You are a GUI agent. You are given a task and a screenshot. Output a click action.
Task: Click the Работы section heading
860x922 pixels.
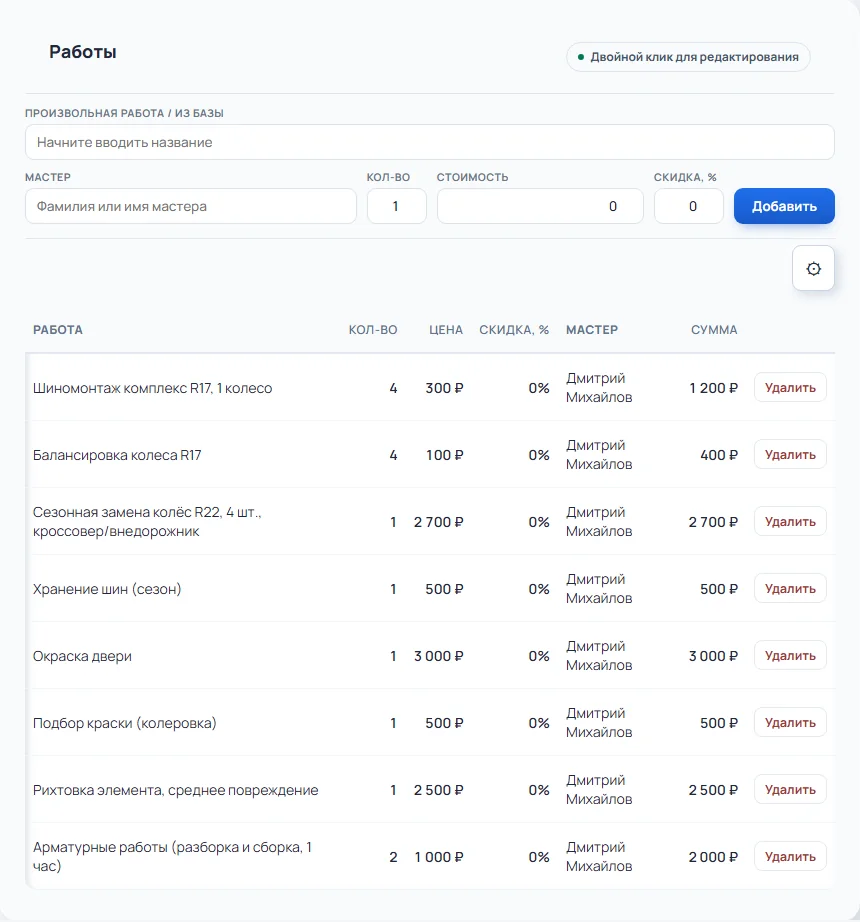(x=83, y=52)
